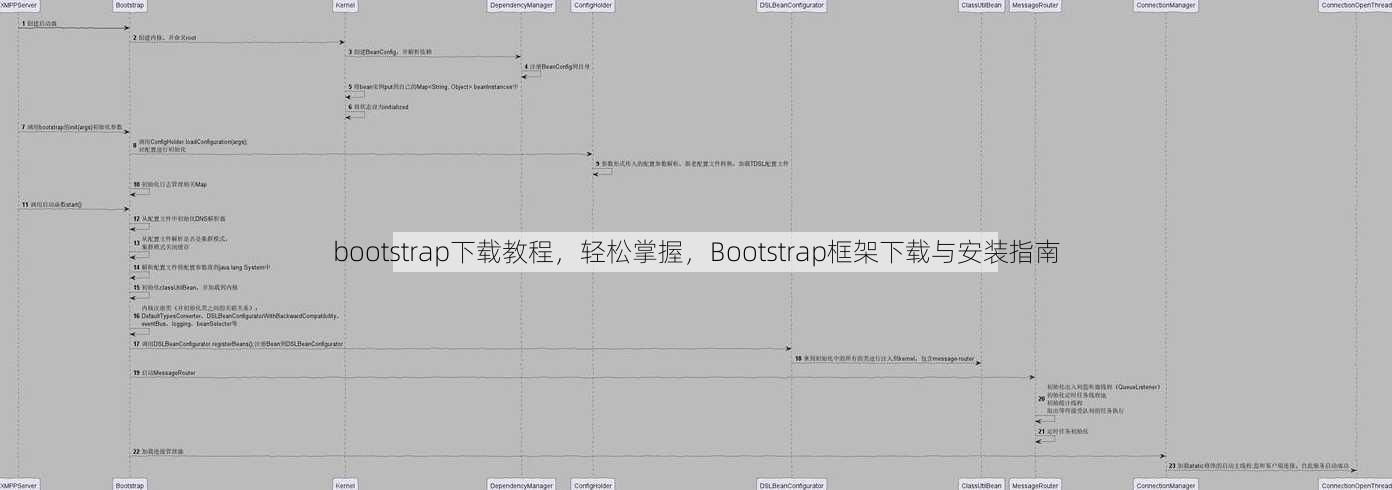Click the top Bootstrap participant box
Screen dimensions: 1392x490
tap(129, 5)
